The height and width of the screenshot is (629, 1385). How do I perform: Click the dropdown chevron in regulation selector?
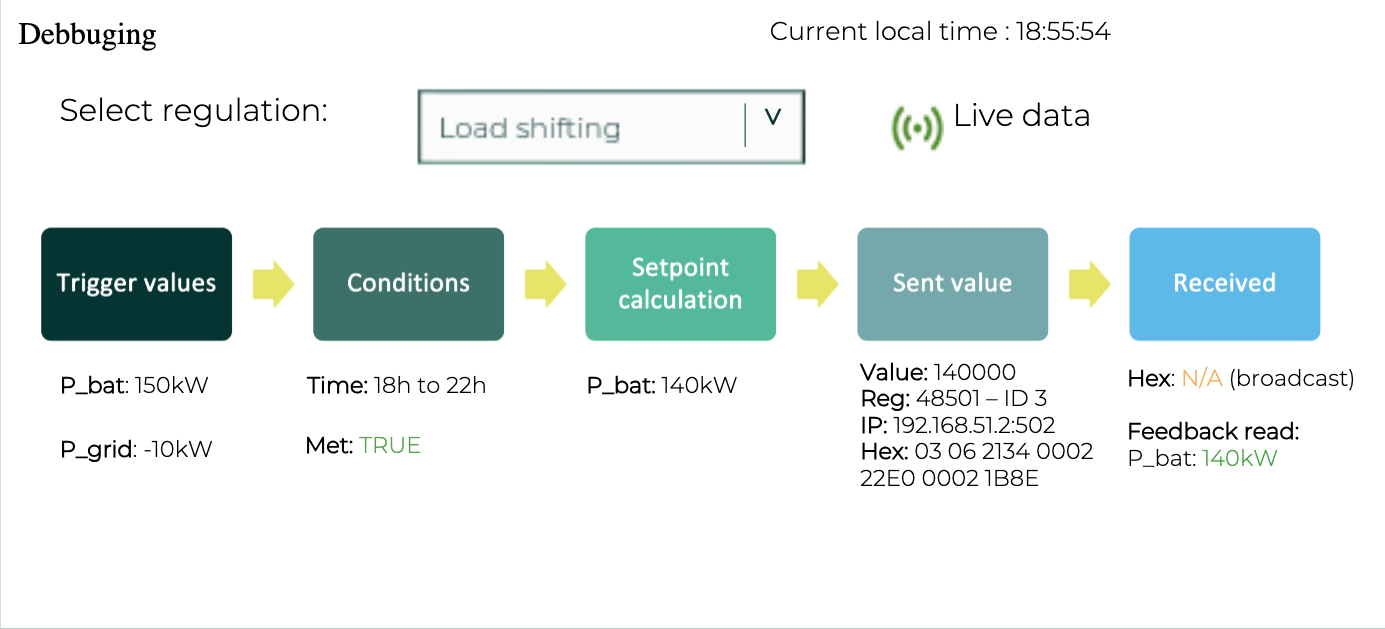[x=772, y=117]
